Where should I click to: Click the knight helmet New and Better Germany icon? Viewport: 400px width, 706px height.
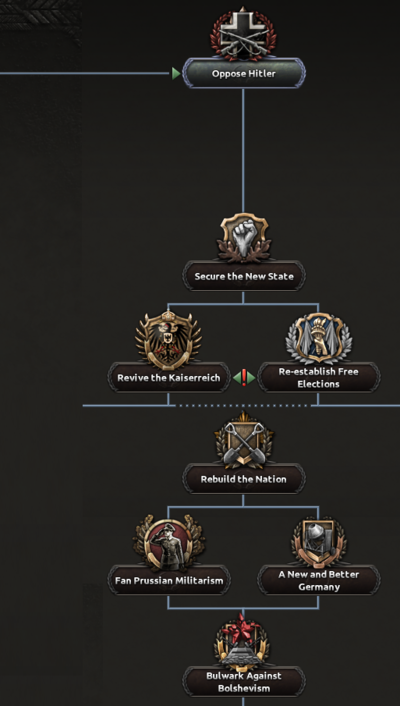(318, 543)
